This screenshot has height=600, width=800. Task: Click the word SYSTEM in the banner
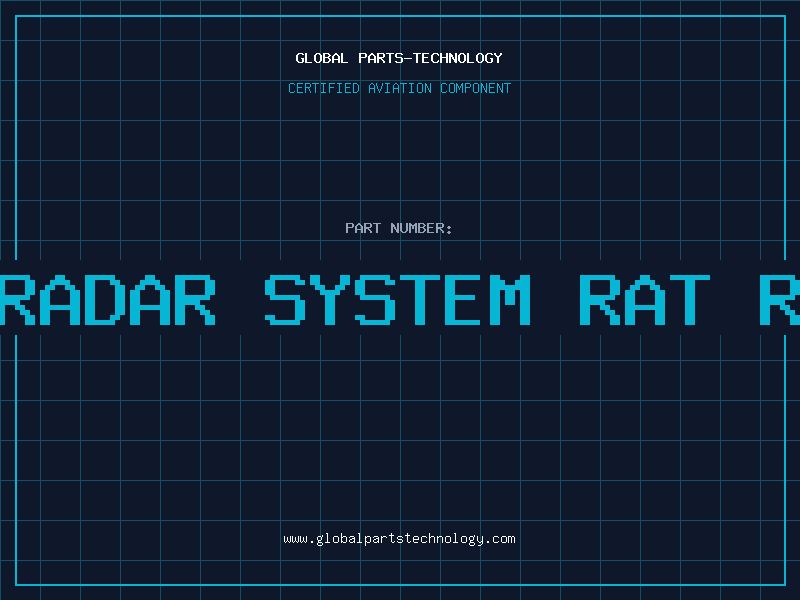click(398, 300)
